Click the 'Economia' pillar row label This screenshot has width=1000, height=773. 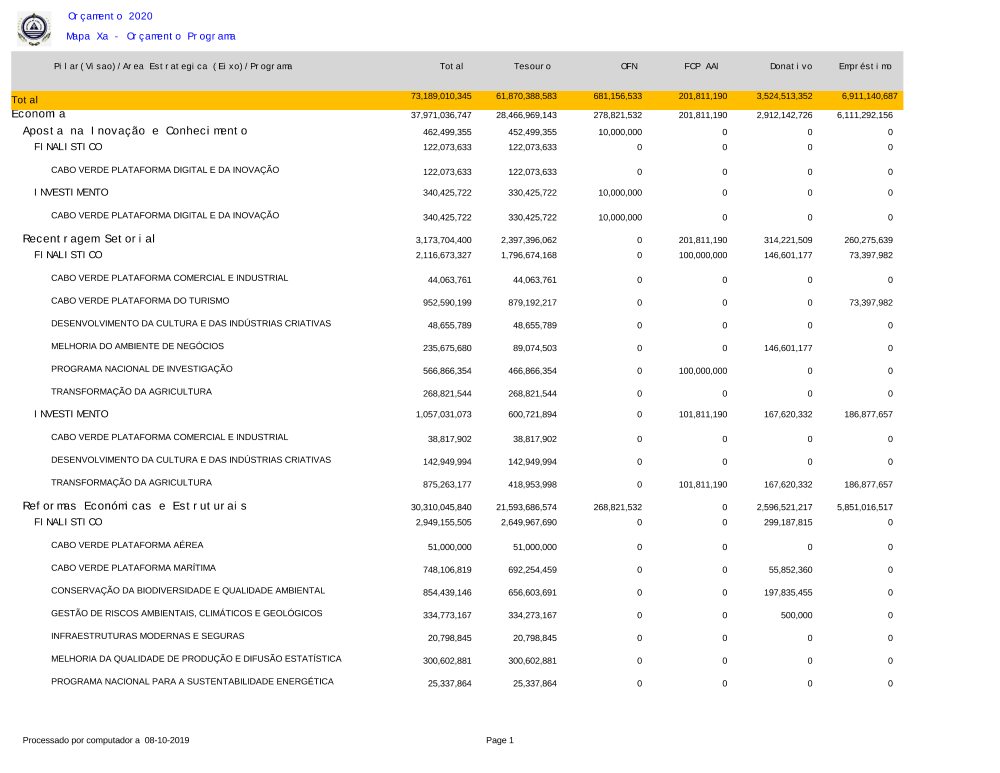38,114
